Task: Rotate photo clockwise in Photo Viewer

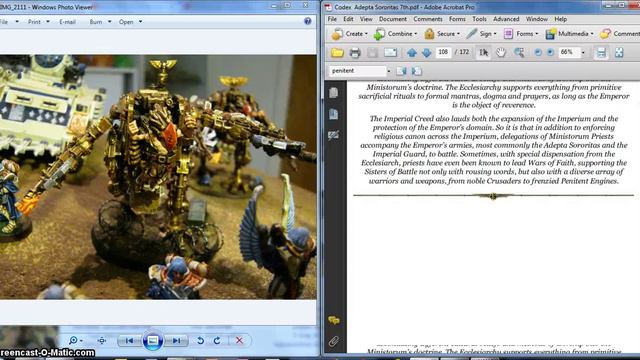Action: pos(217,340)
